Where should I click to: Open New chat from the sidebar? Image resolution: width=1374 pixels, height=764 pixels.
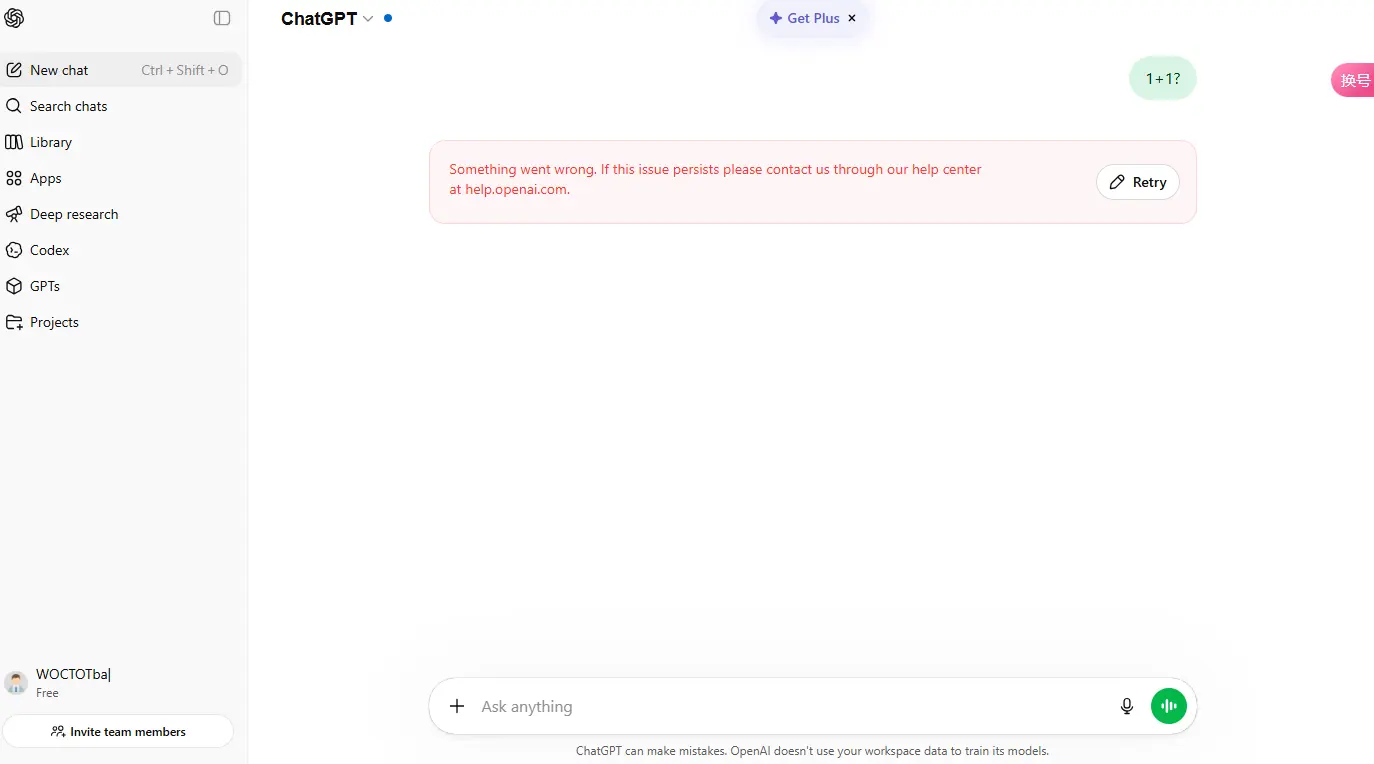click(121, 70)
